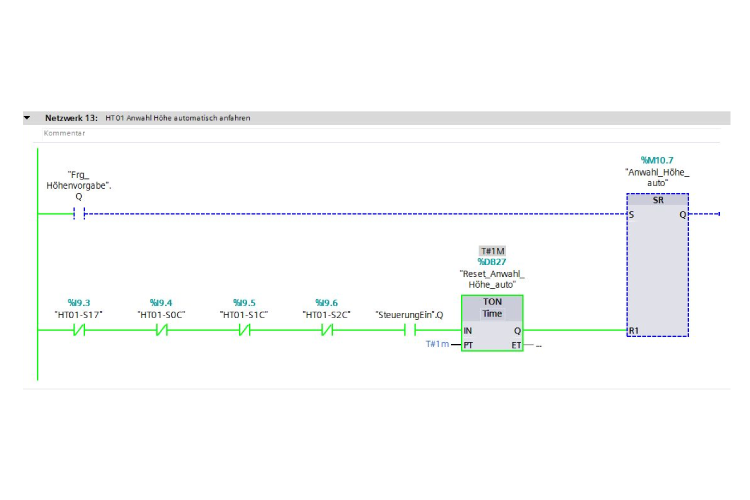Click the T#1M monitored value above the timer
The height and width of the screenshot is (500, 750).
[492, 251]
